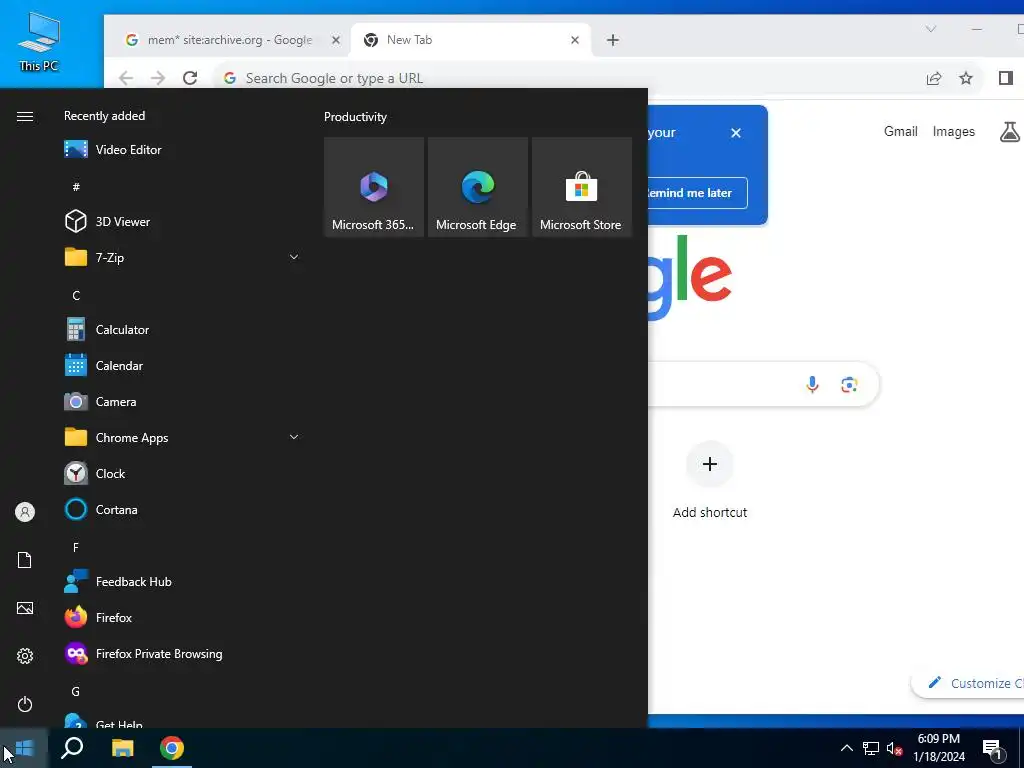Screen dimensions: 1024x768
Task: Open Pictures icon in Start sidebar
Action: [25, 608]
